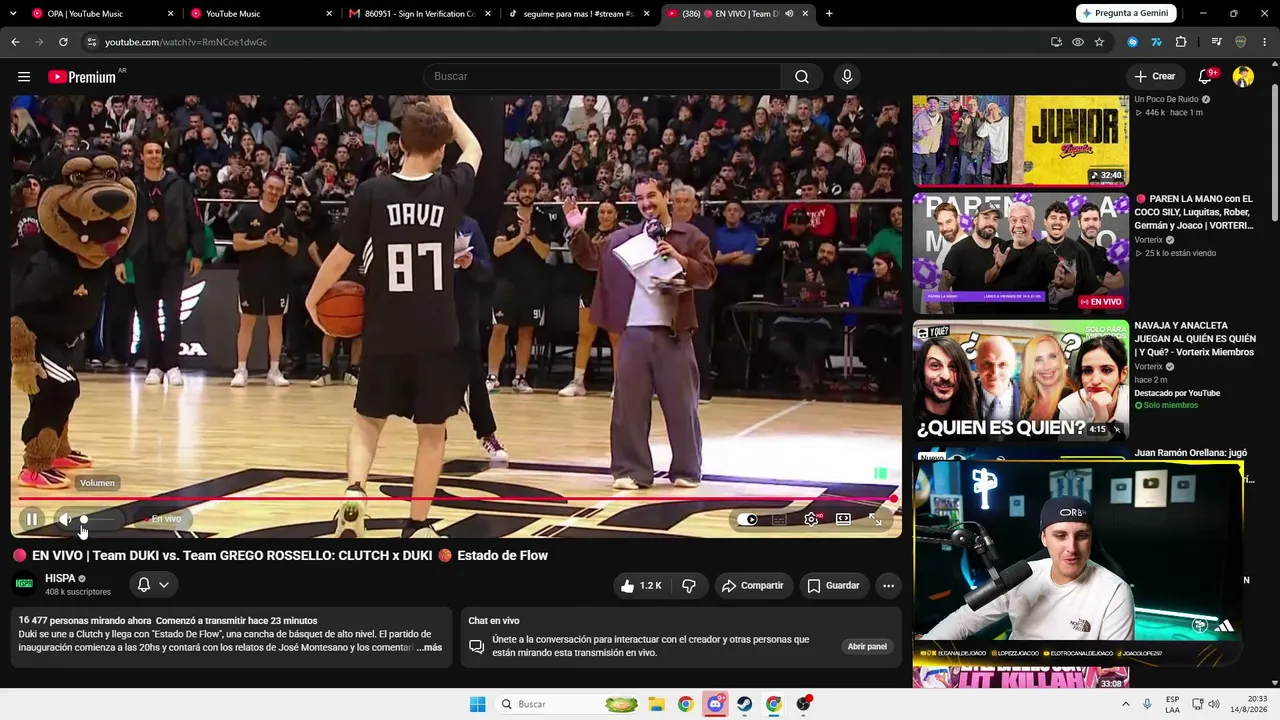The height and width of the screenshot is (720, 1280).
Task: Toggle autoplay switch in the player
Action: [747, 519]
